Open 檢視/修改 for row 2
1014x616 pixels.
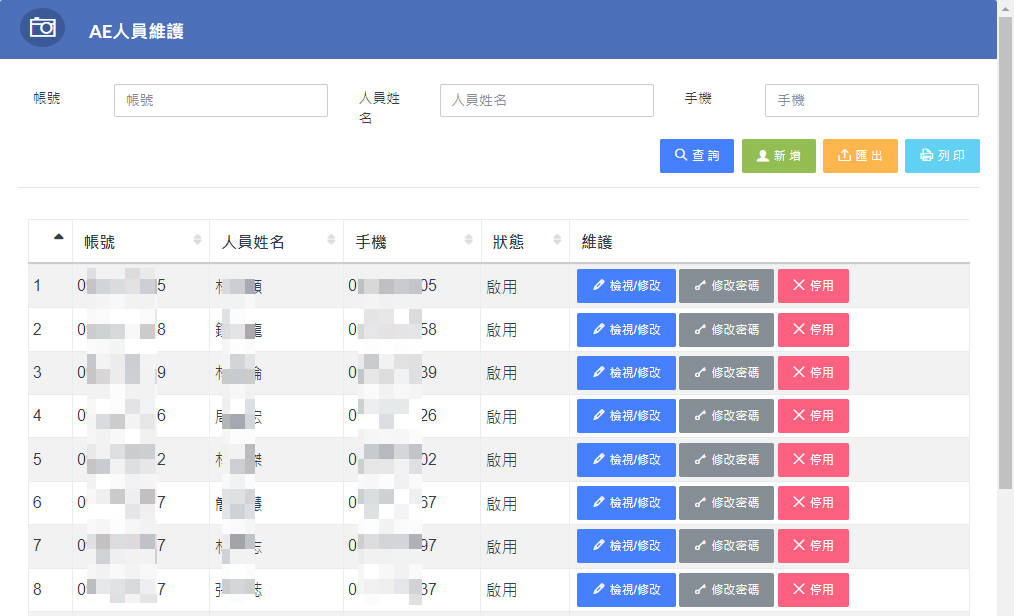(x=626, y=330)
